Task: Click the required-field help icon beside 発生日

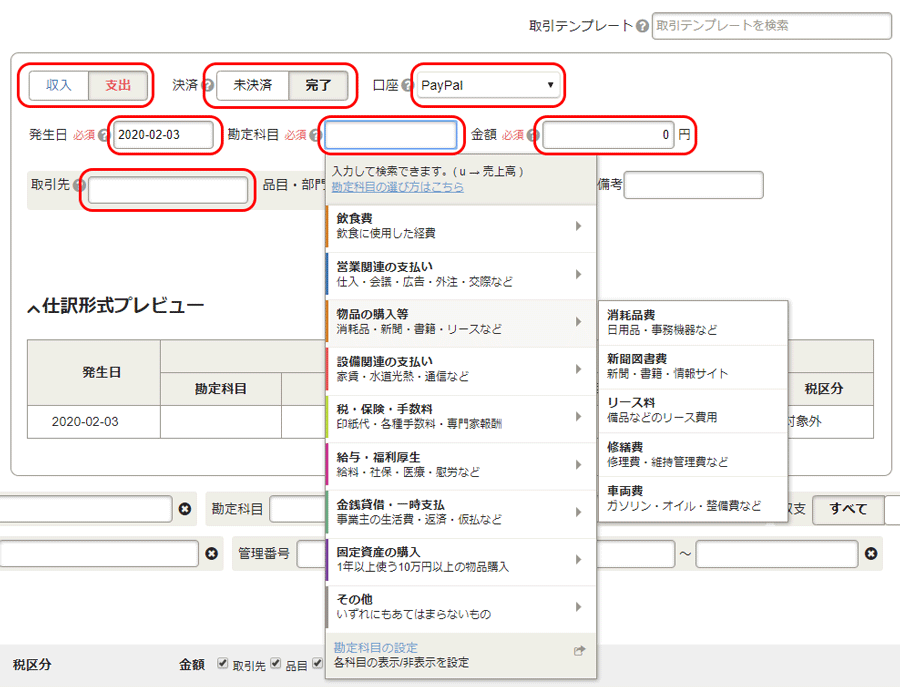Action: [x=102, y=134]
